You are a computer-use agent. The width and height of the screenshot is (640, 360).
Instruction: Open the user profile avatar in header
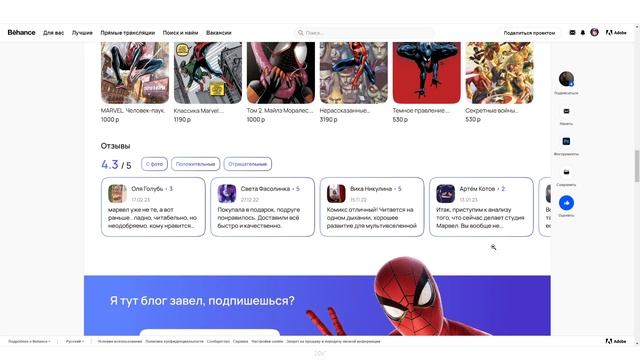pyautogui.click(x=594, y=32)
